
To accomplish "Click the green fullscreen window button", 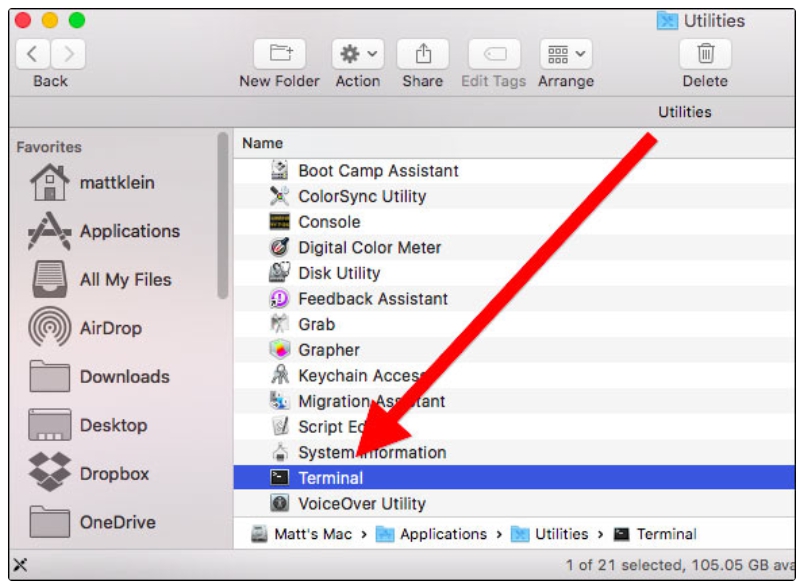I will (77, 20).
